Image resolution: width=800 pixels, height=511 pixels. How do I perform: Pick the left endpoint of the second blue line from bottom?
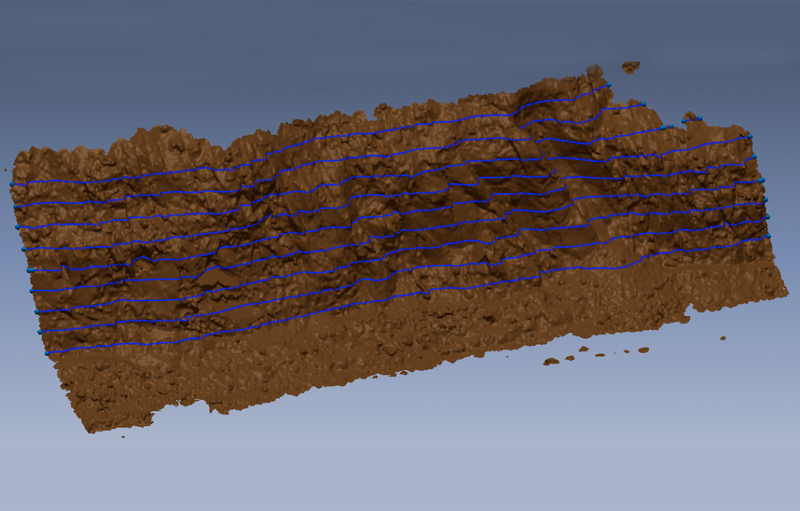pos(40,331)
